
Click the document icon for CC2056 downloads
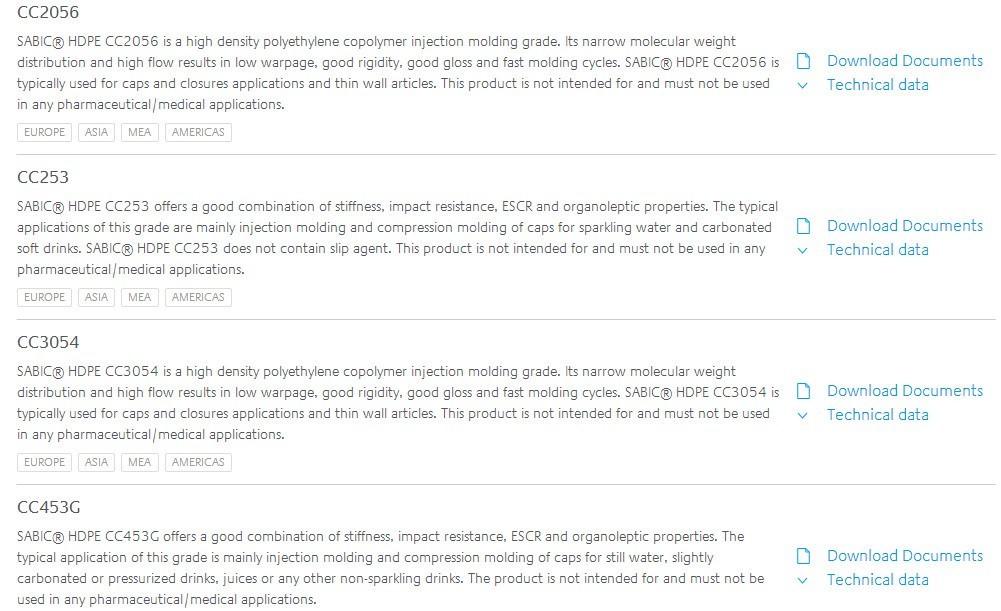803,61
